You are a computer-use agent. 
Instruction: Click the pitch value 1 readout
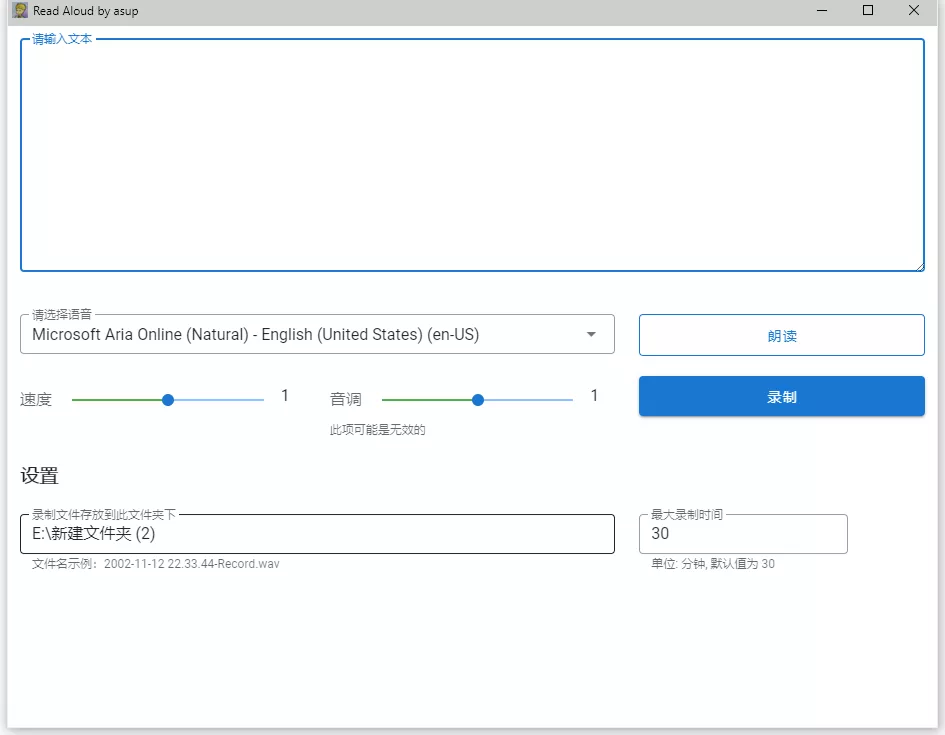point(594,396)
